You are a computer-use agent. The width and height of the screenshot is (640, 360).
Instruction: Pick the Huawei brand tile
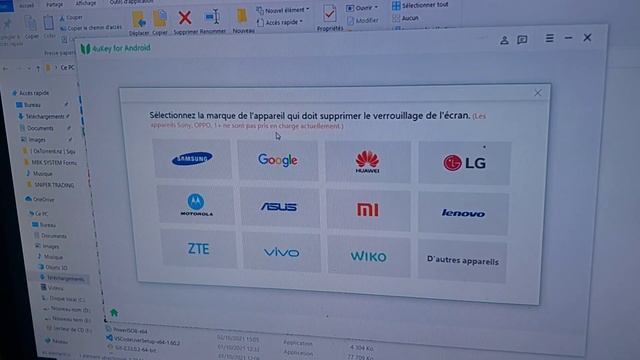tap(367, 162)
